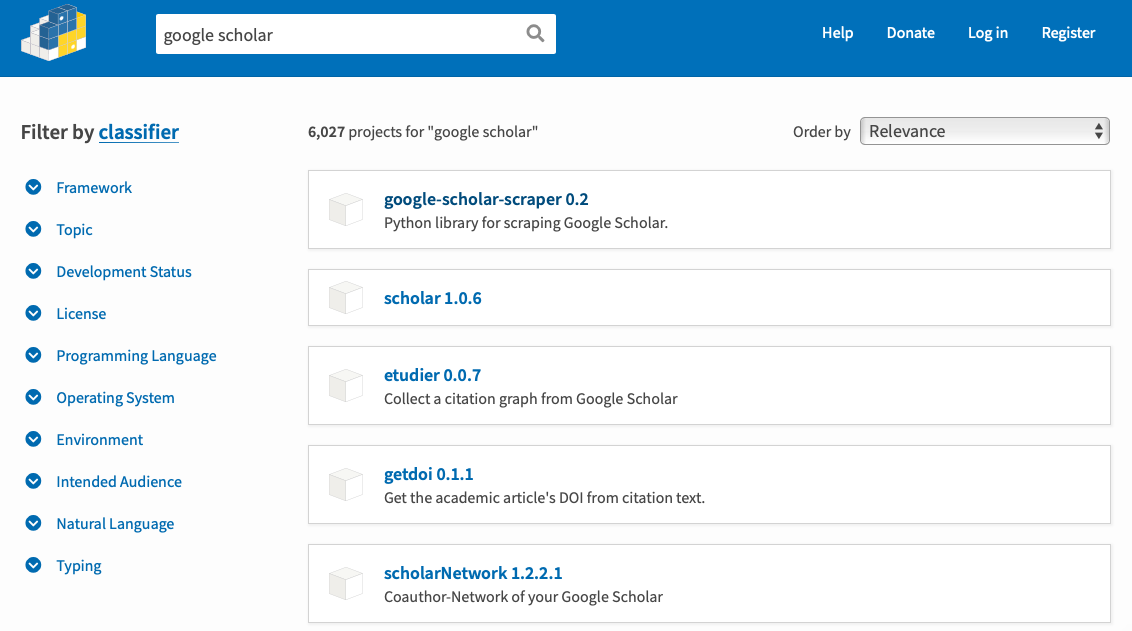The height and width of the screenshot is (631, 1132).
Task: Expand the Environment filter chevron
Action: (x=33, y=439)
